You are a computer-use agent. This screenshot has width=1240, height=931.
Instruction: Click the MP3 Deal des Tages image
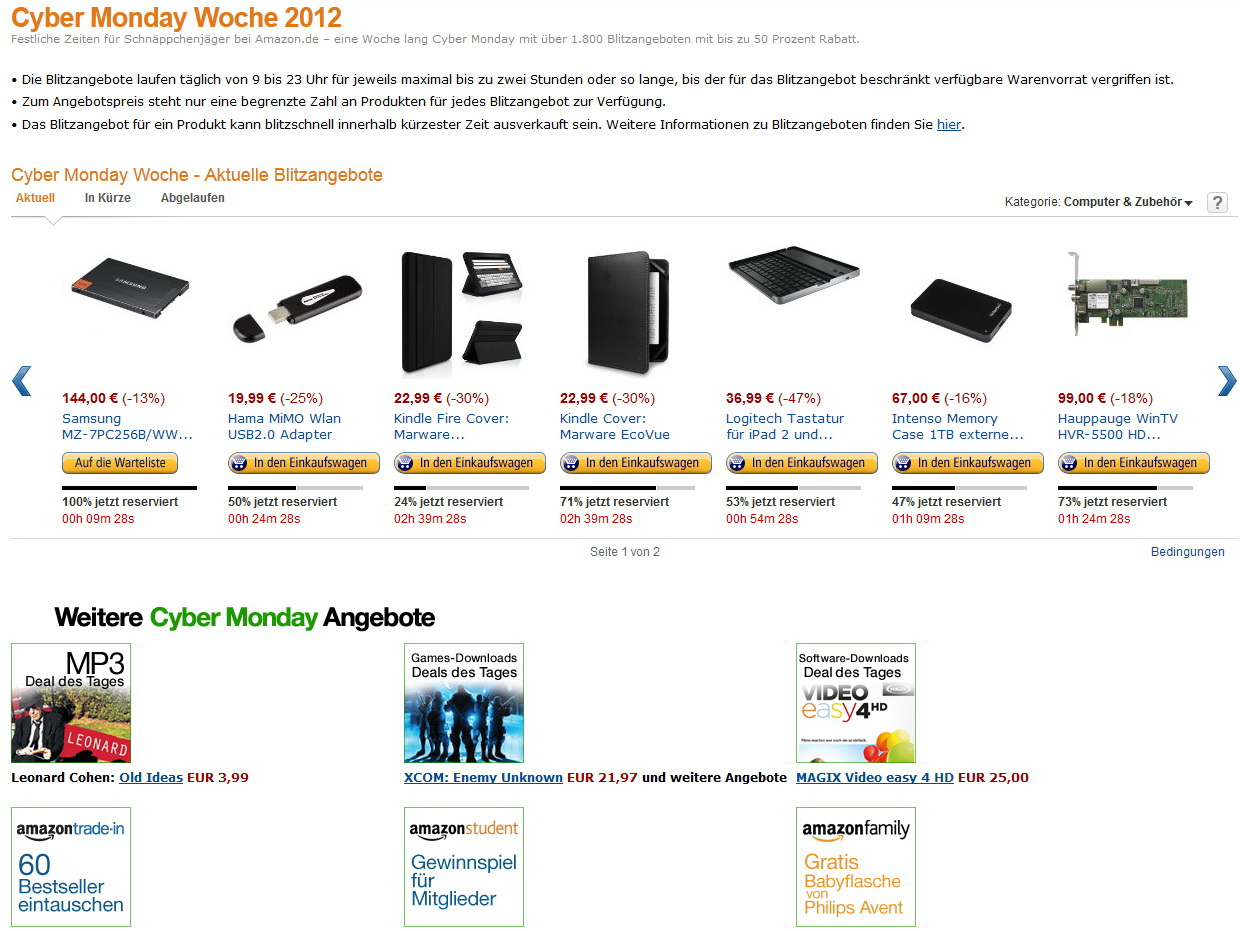(x=71, y=703)
